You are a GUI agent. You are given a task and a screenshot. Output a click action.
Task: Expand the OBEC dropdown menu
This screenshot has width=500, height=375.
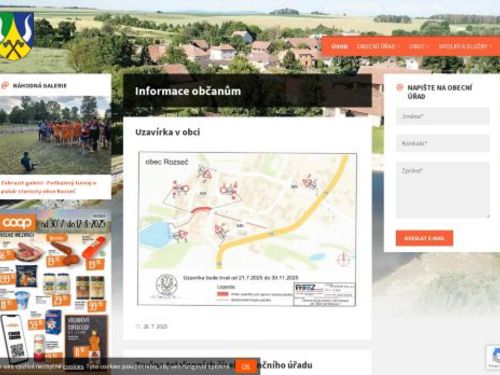419,46
